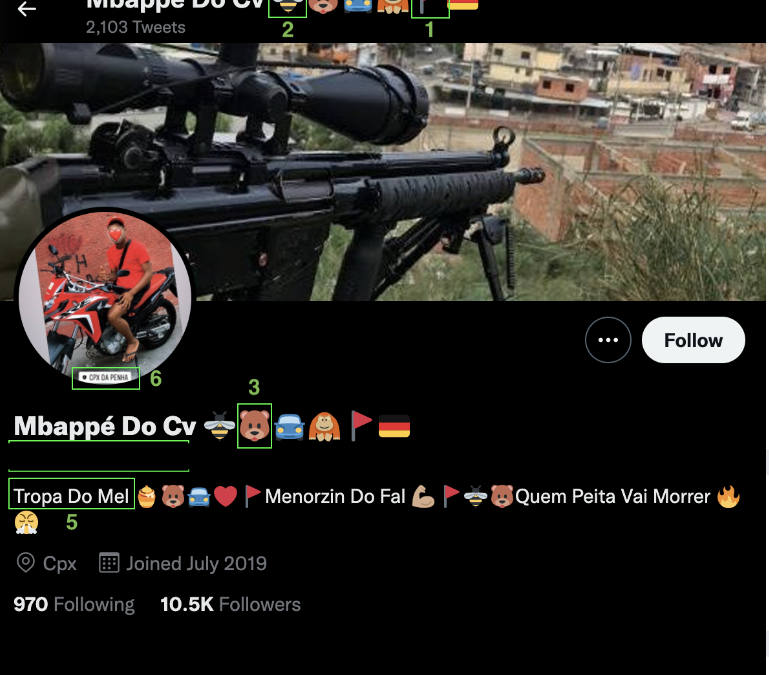Click the red flag emoji in profile name

(360, 426)
